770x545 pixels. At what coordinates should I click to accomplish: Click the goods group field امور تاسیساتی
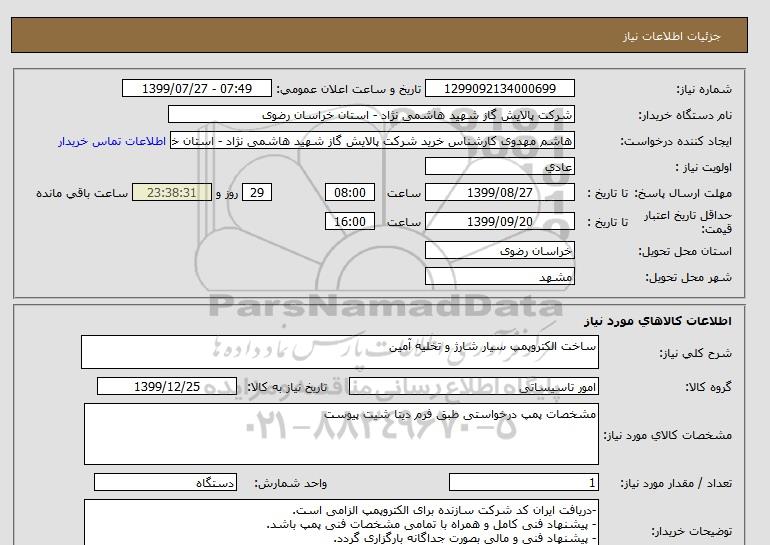click(473, 386)
